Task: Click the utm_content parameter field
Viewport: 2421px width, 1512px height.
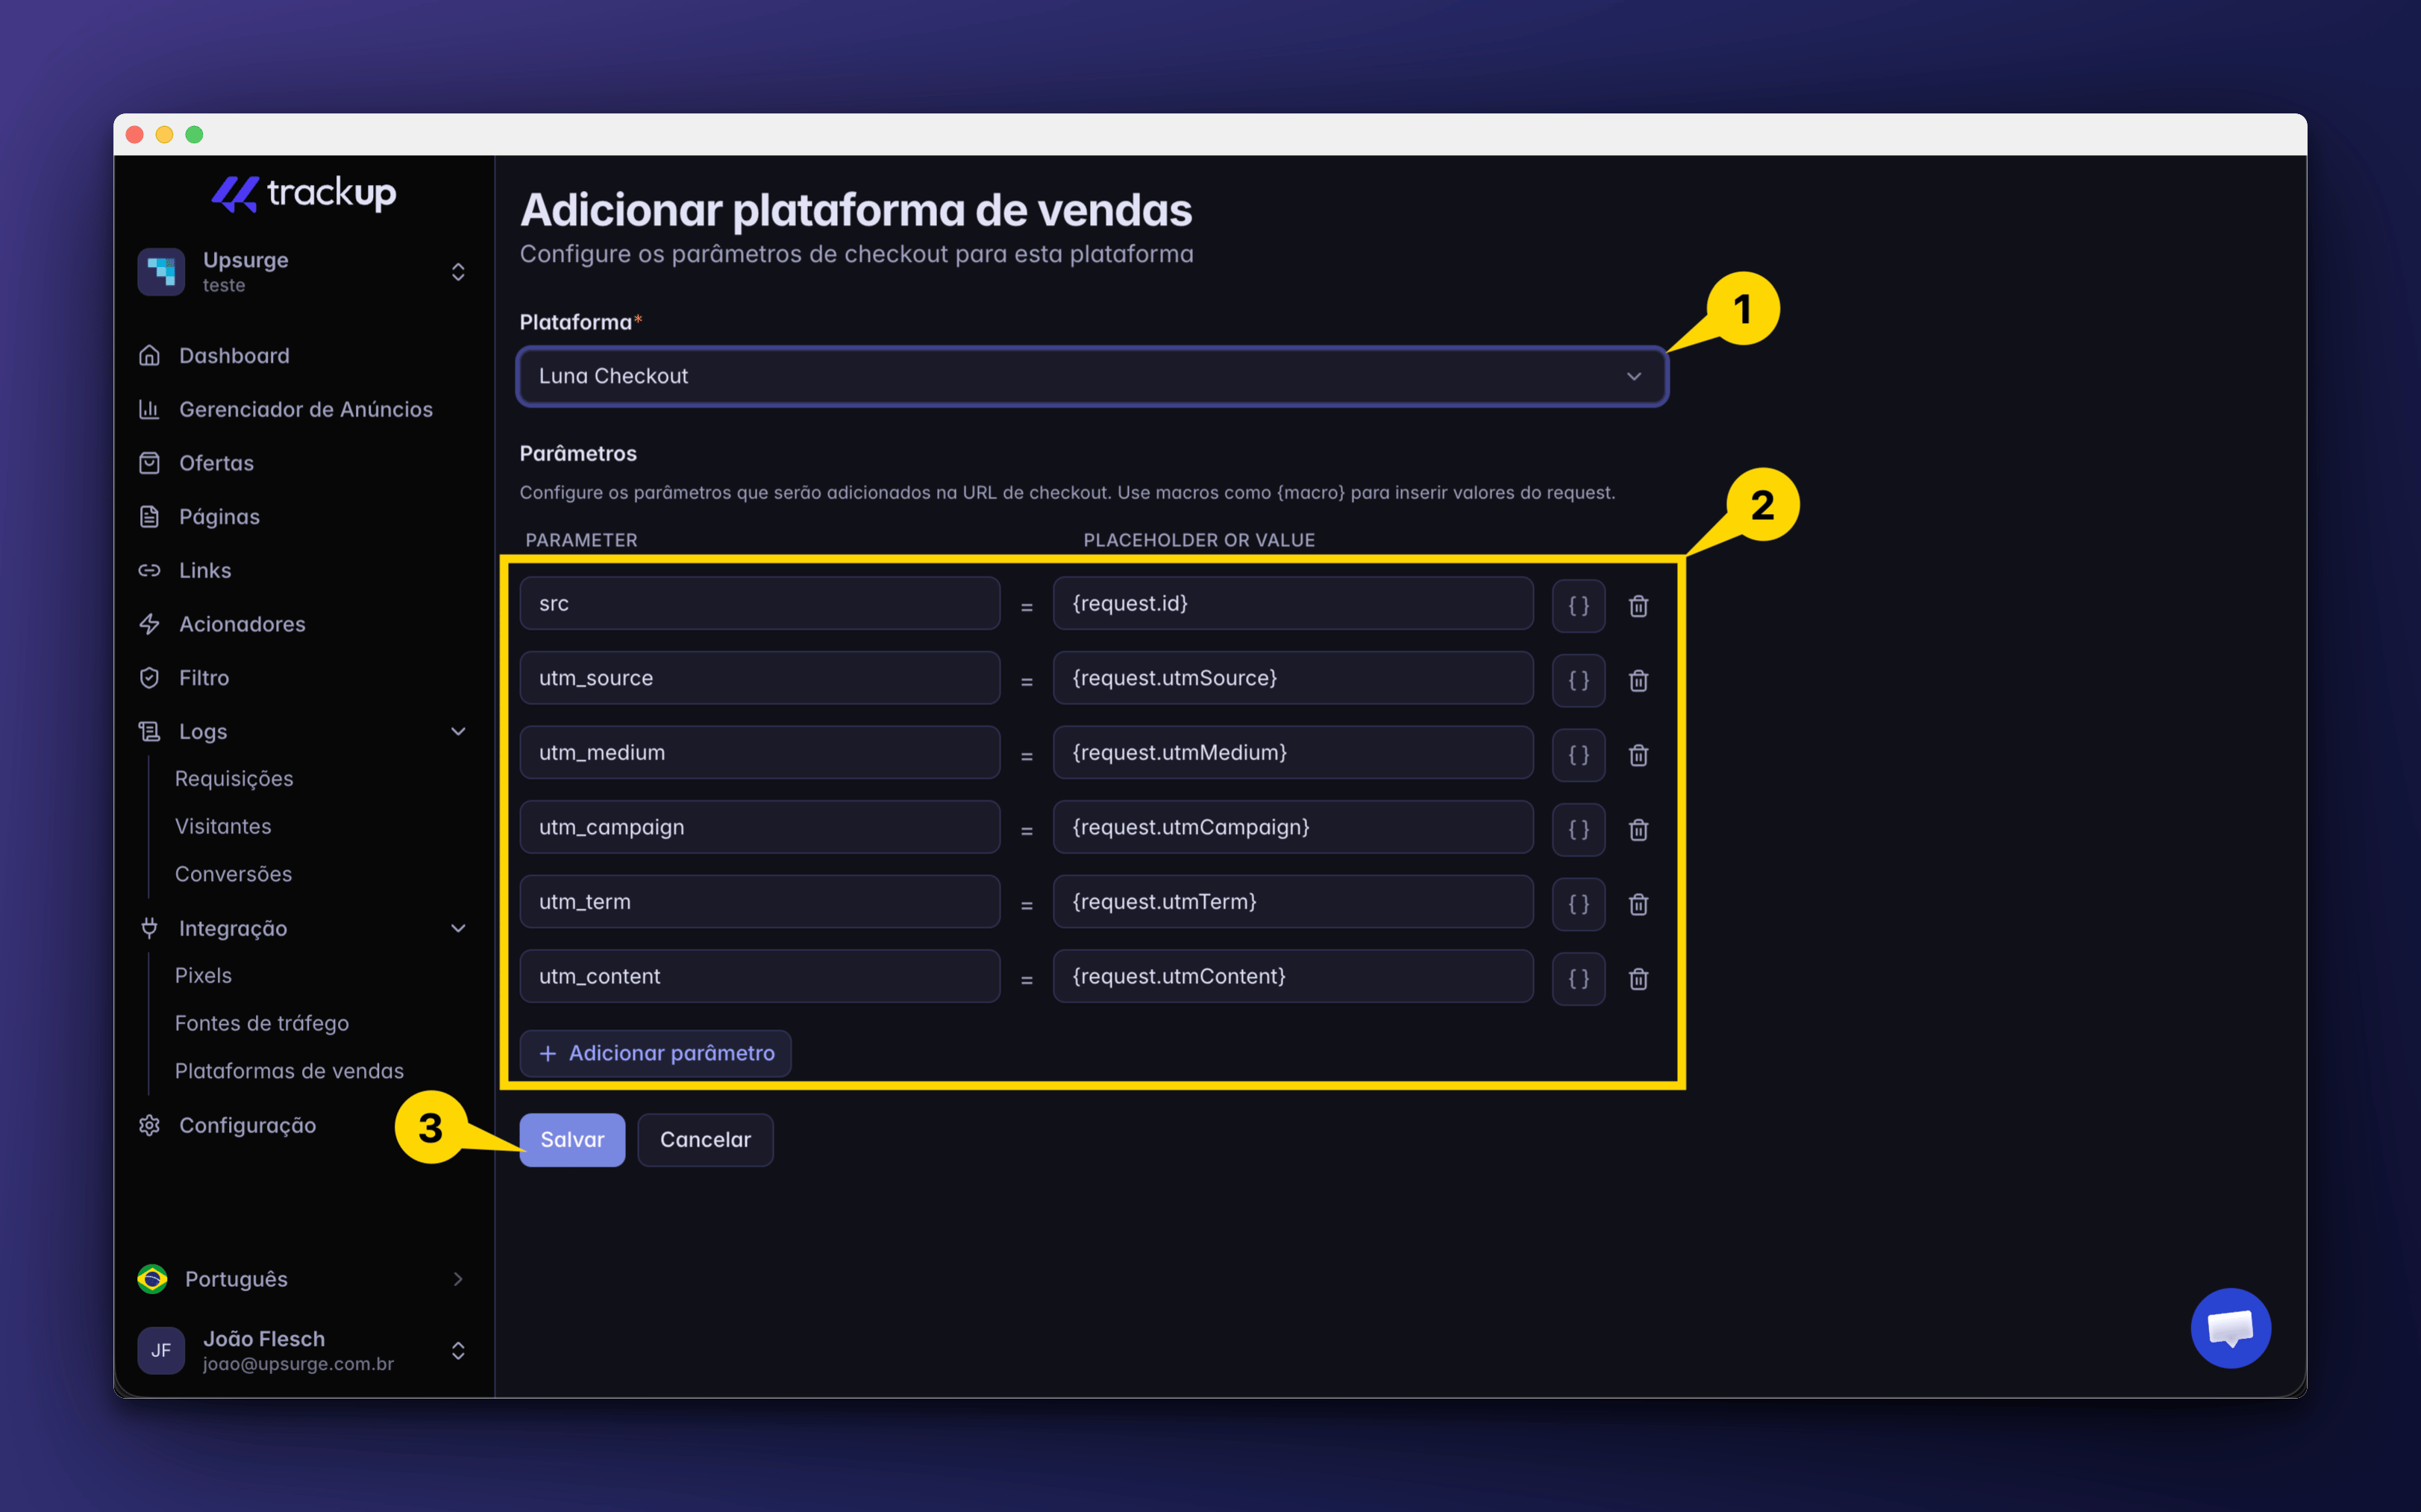Action: tap(760, 976)
